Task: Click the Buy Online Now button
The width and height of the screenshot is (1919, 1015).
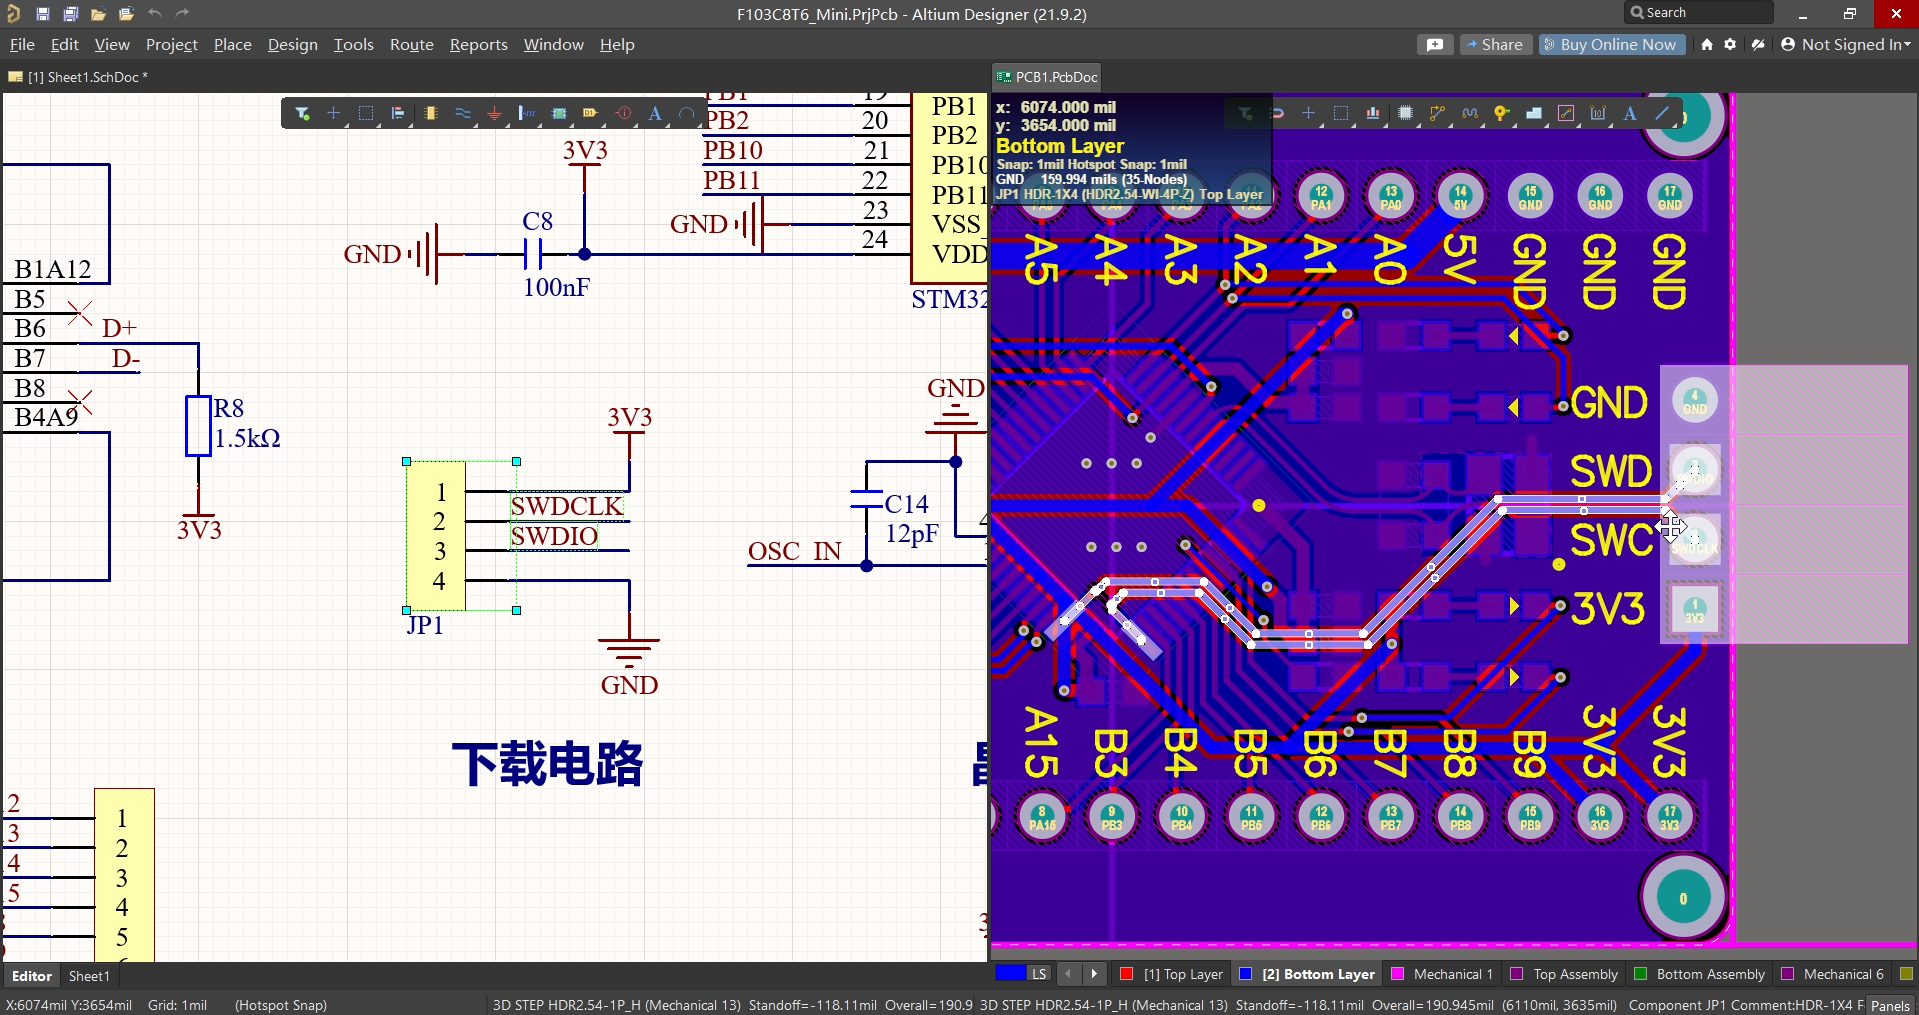Action: click(1610, 44)
